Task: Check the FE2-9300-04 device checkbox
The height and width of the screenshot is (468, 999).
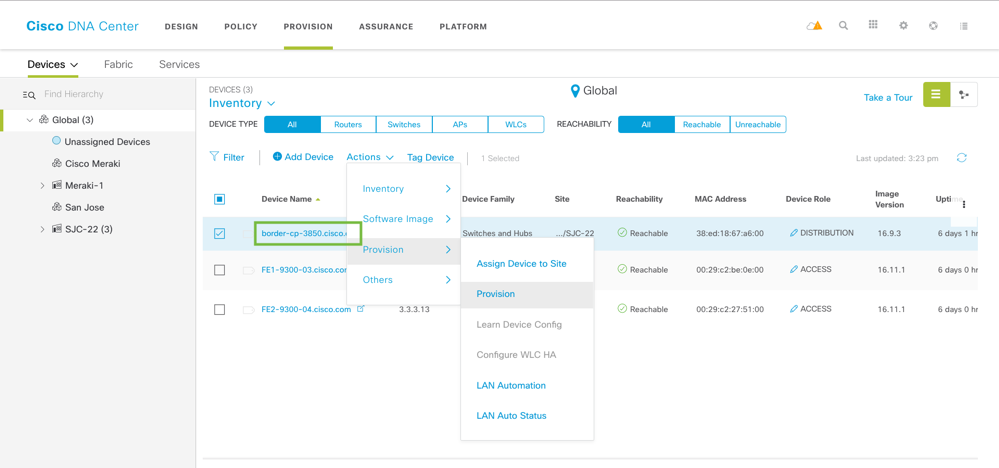Action: [219, 309]
